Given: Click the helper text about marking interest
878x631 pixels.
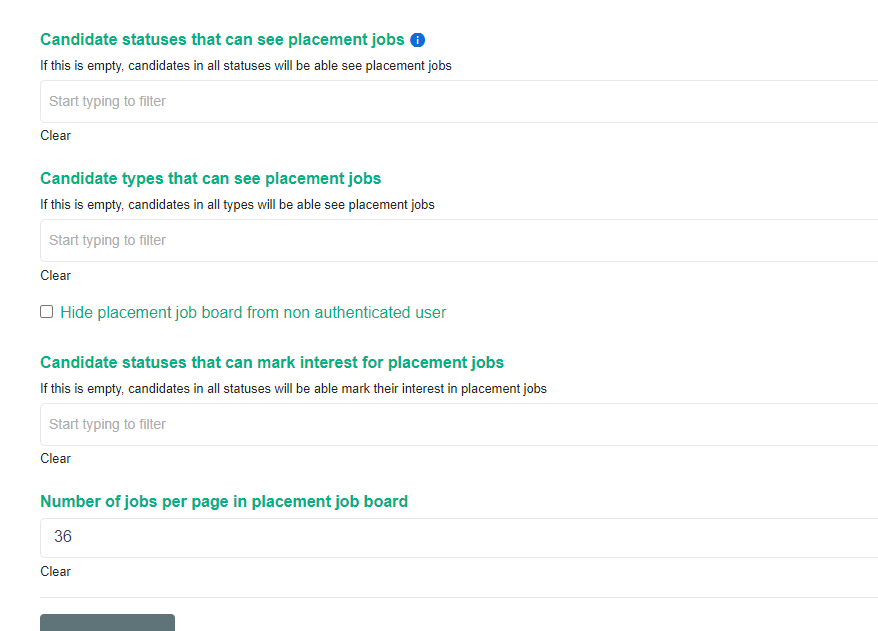Looking at the screenshot, I should click(x=293, y=388).
